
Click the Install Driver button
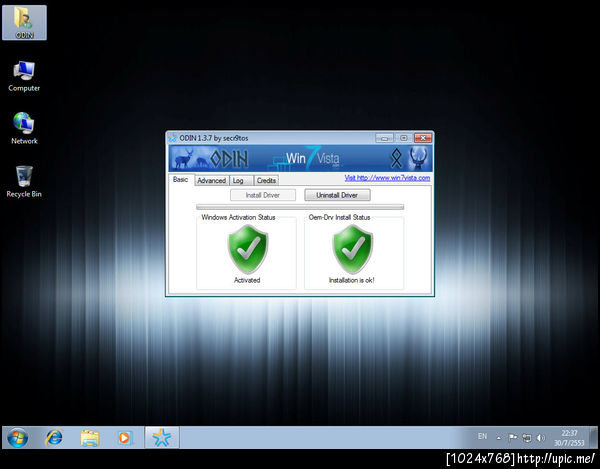263,195
